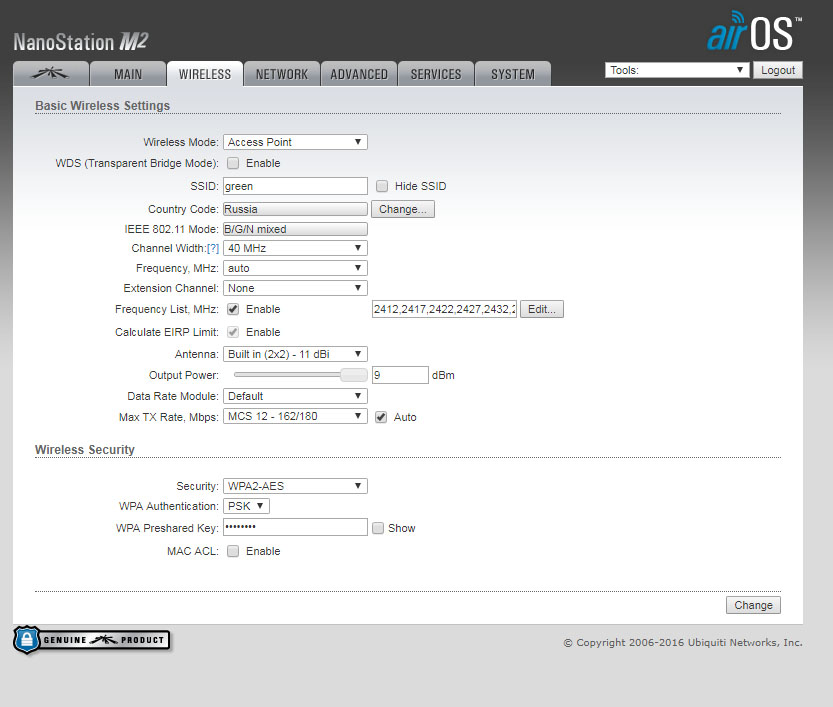Click the airOS logo
The height and width of the screenshot is (707, 833).
pyautogui.click(x=754, y=31)
